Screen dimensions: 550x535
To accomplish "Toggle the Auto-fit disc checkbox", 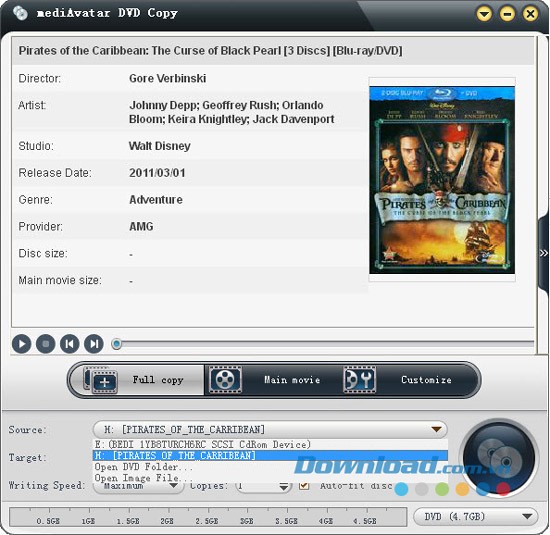I will pos(304,486).
